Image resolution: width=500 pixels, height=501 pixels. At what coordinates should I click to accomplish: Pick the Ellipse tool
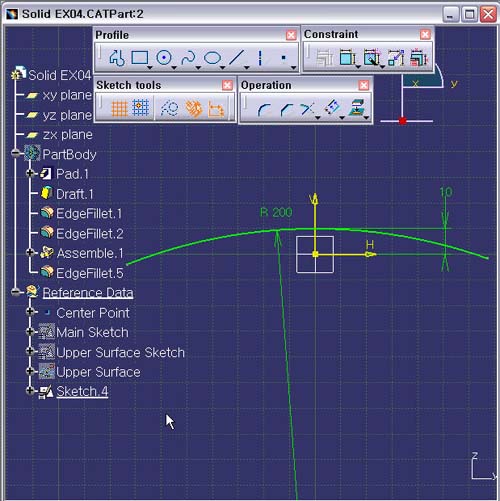tap(212, 58)
